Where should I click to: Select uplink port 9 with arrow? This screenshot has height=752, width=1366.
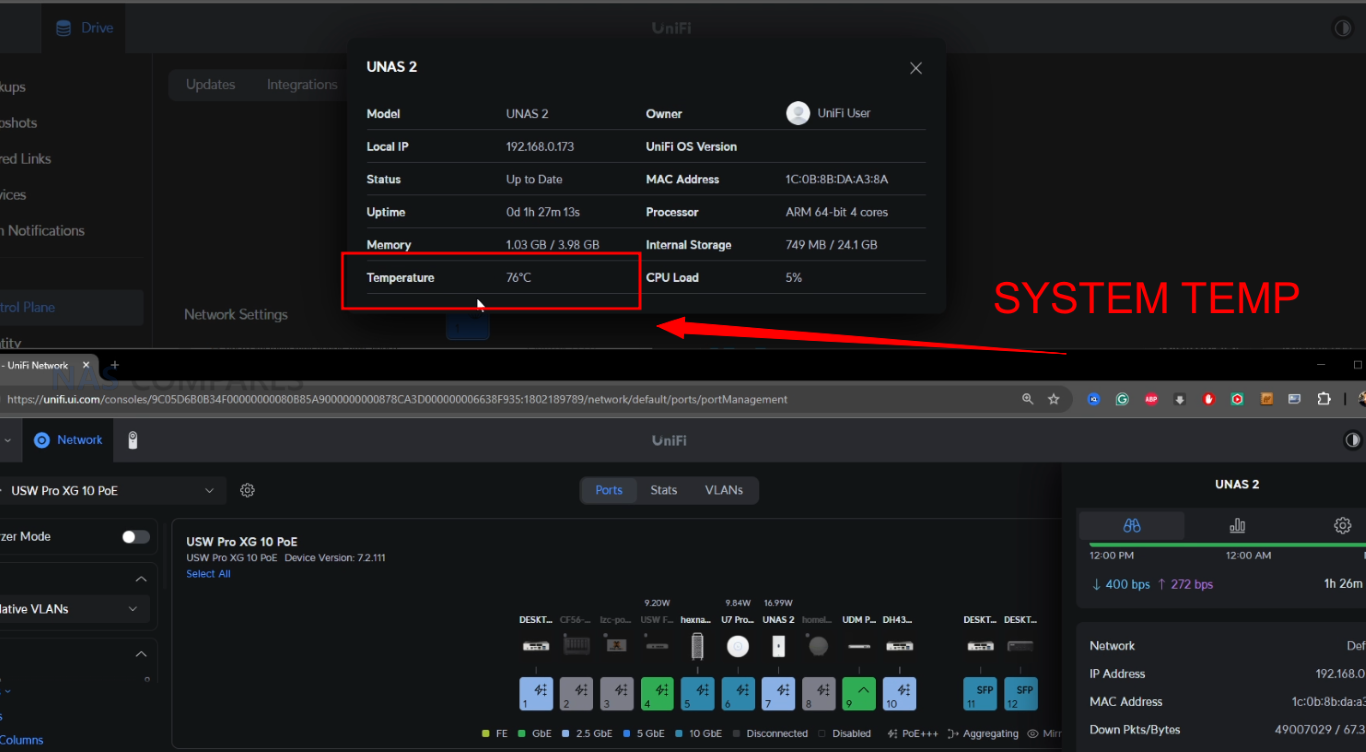pyautogui.click(x=859, y=694)
